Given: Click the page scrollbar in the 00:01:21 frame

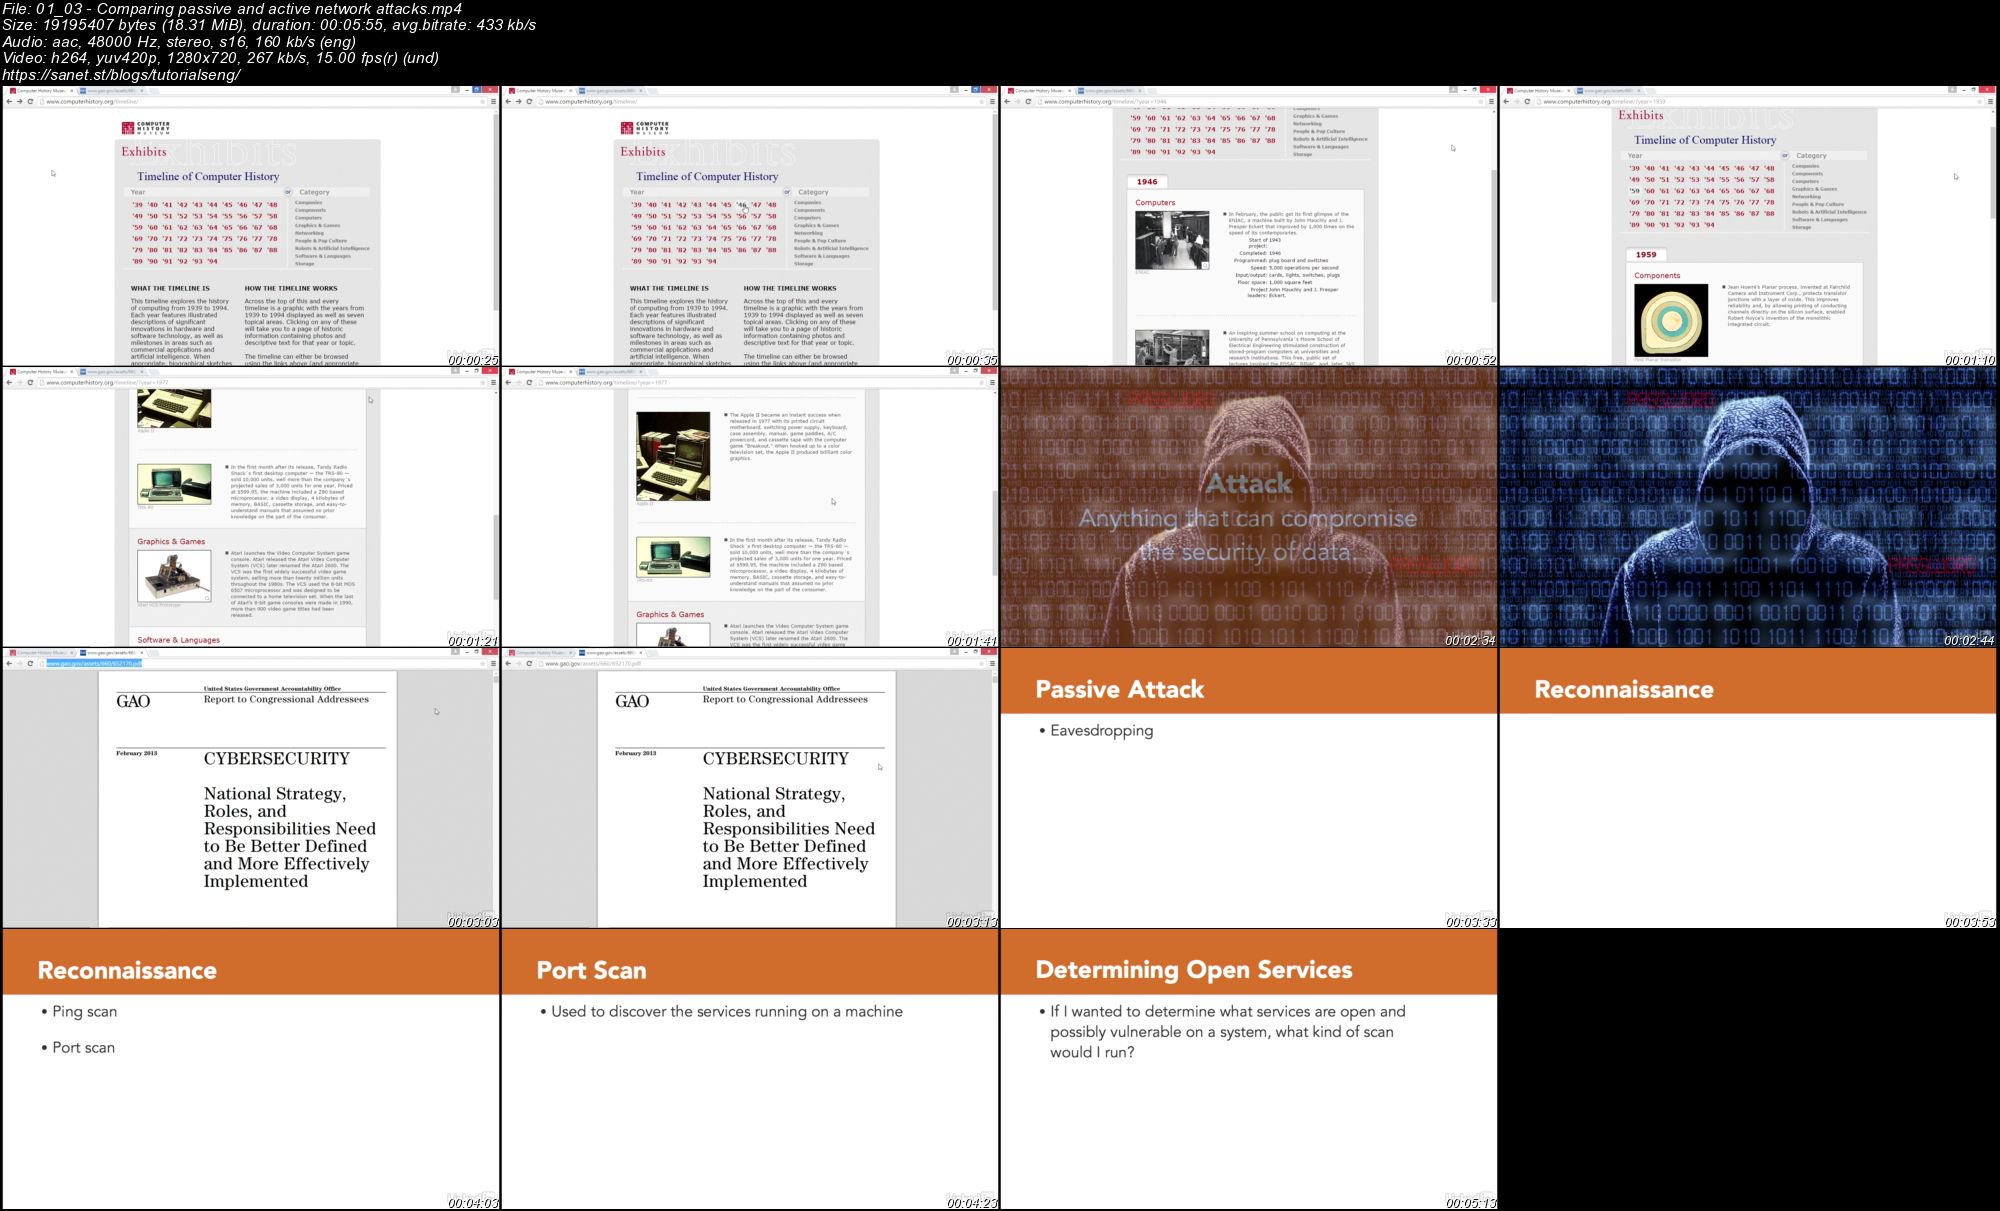Looking at the screenshot, I should coord(495,556).
